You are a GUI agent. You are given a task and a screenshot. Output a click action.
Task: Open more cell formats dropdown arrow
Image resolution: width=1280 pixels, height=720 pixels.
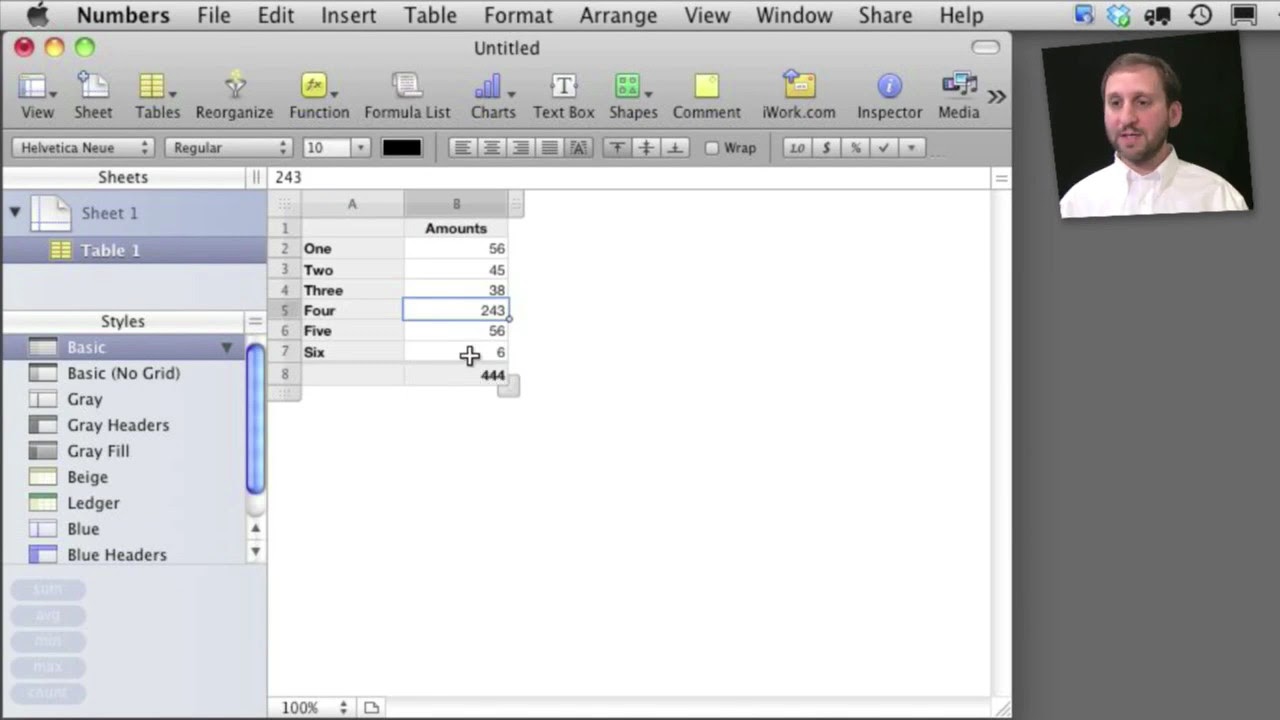(x=911, y=147)
